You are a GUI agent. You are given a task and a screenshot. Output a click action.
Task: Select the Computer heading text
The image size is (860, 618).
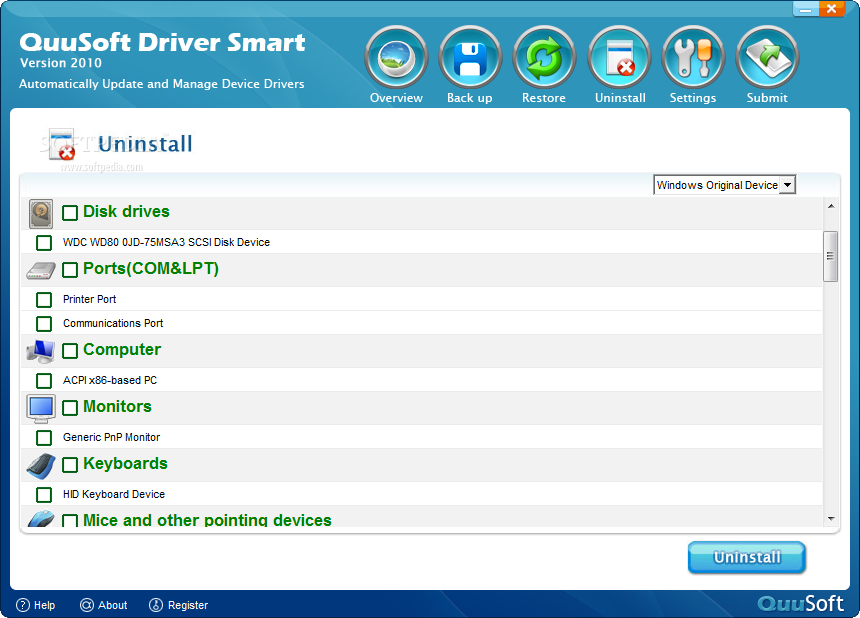[122, 350]
